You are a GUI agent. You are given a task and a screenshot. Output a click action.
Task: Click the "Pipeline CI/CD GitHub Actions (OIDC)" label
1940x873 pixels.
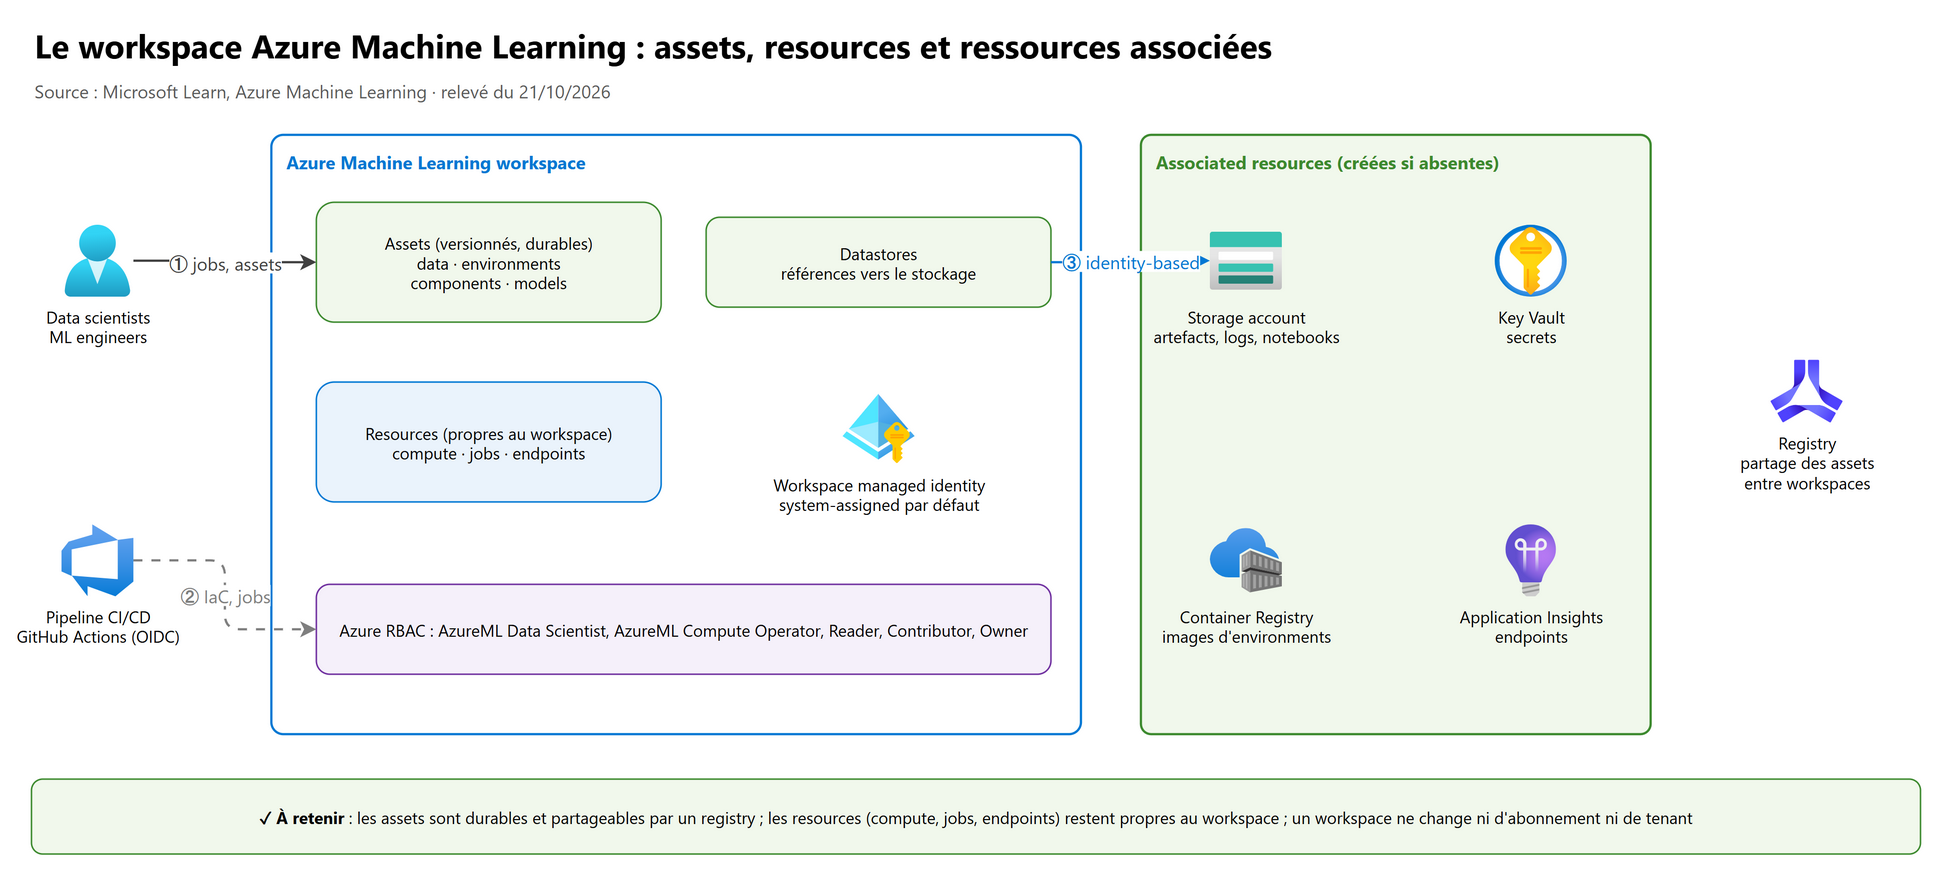98,628
